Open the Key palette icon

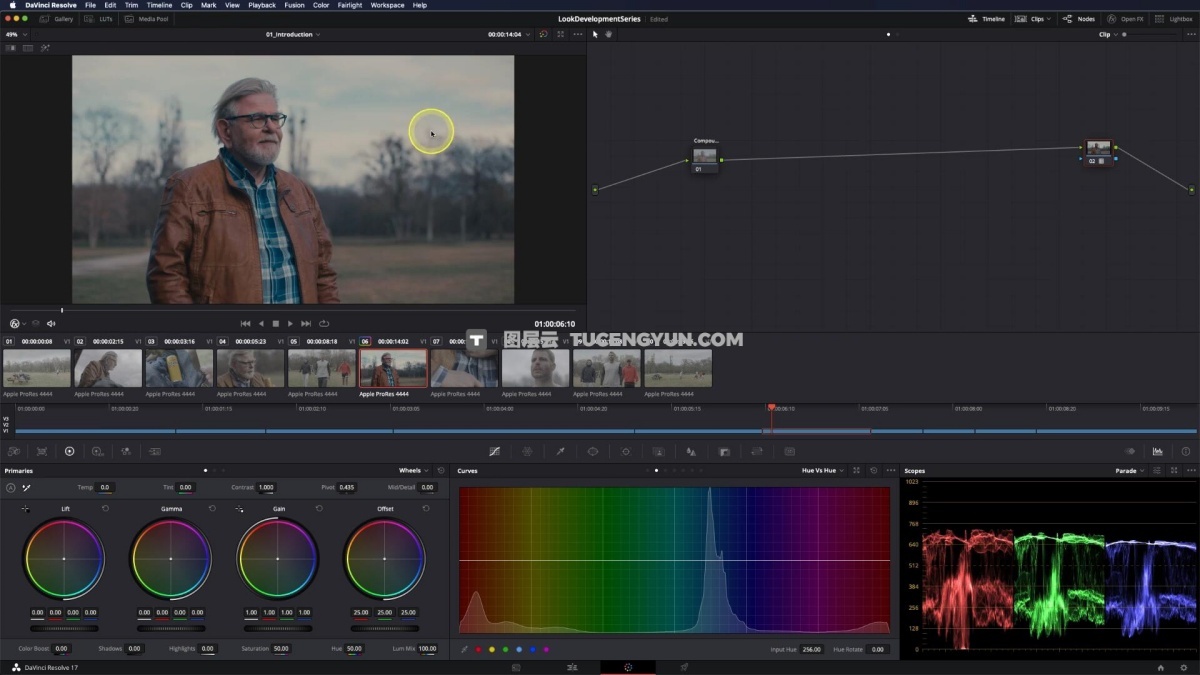(x=724, y=451)
